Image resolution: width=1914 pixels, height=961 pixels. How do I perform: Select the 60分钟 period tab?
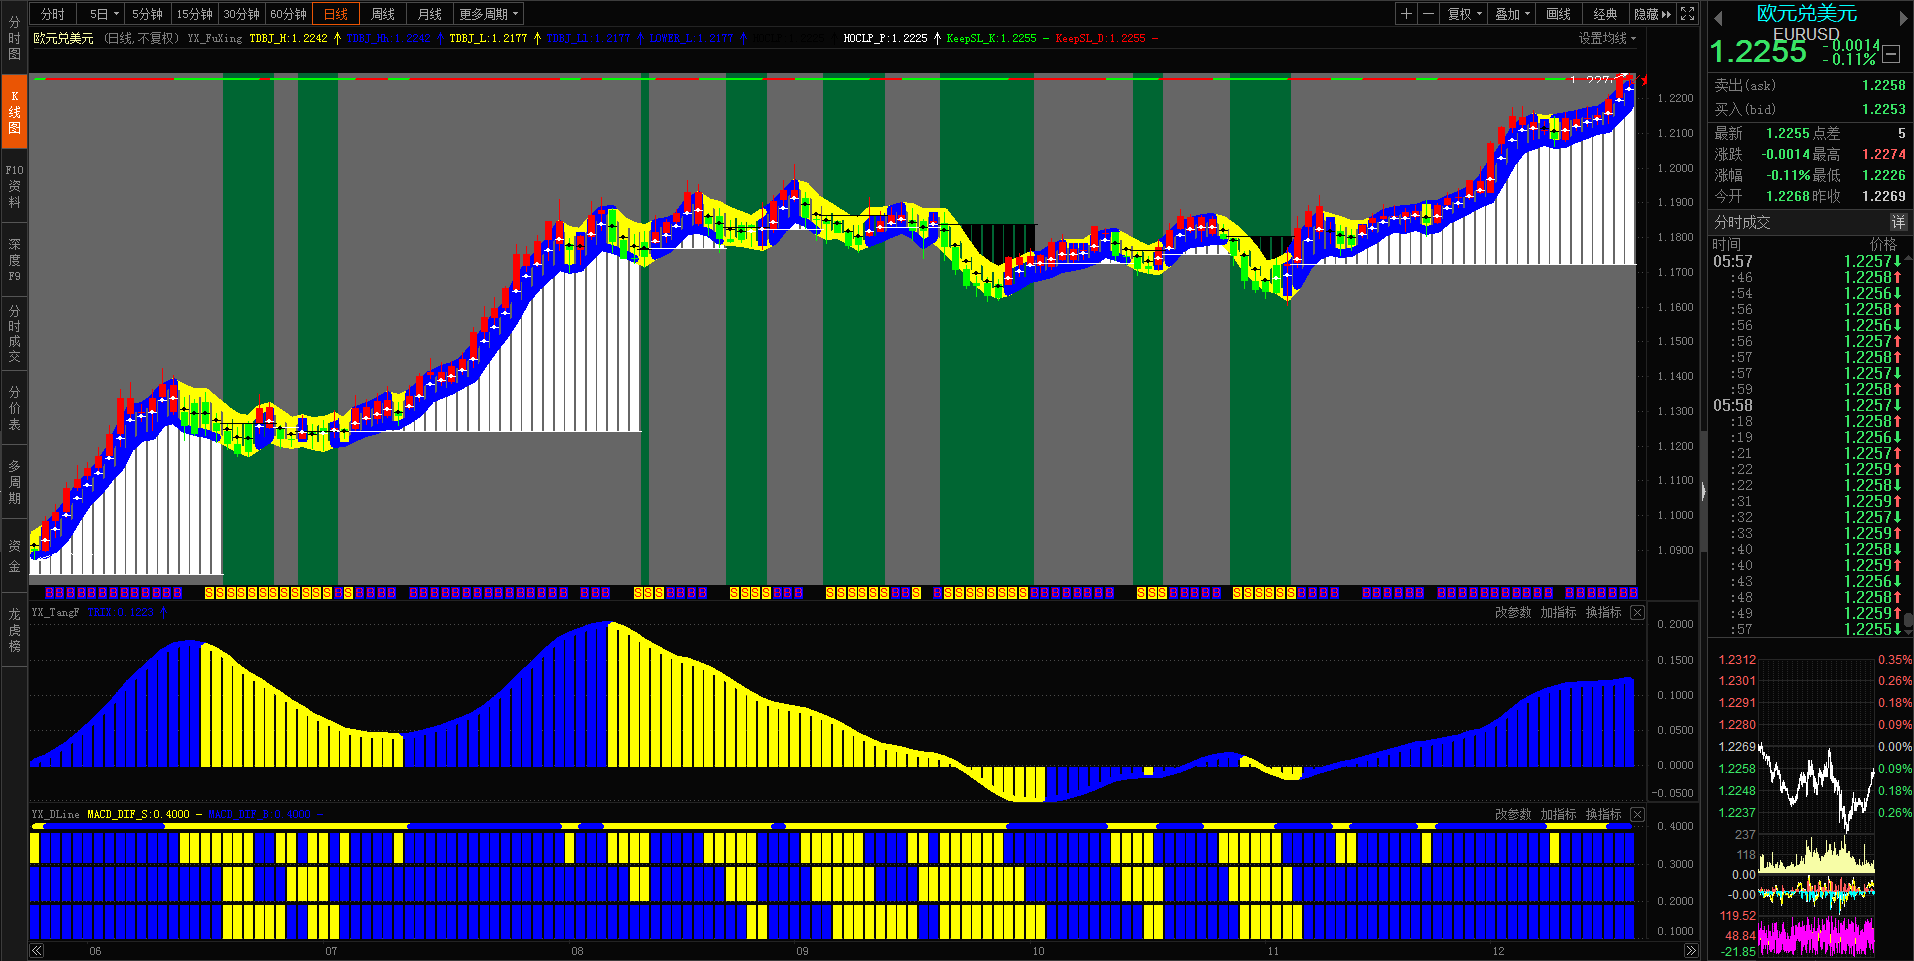(x=288, y=14)
